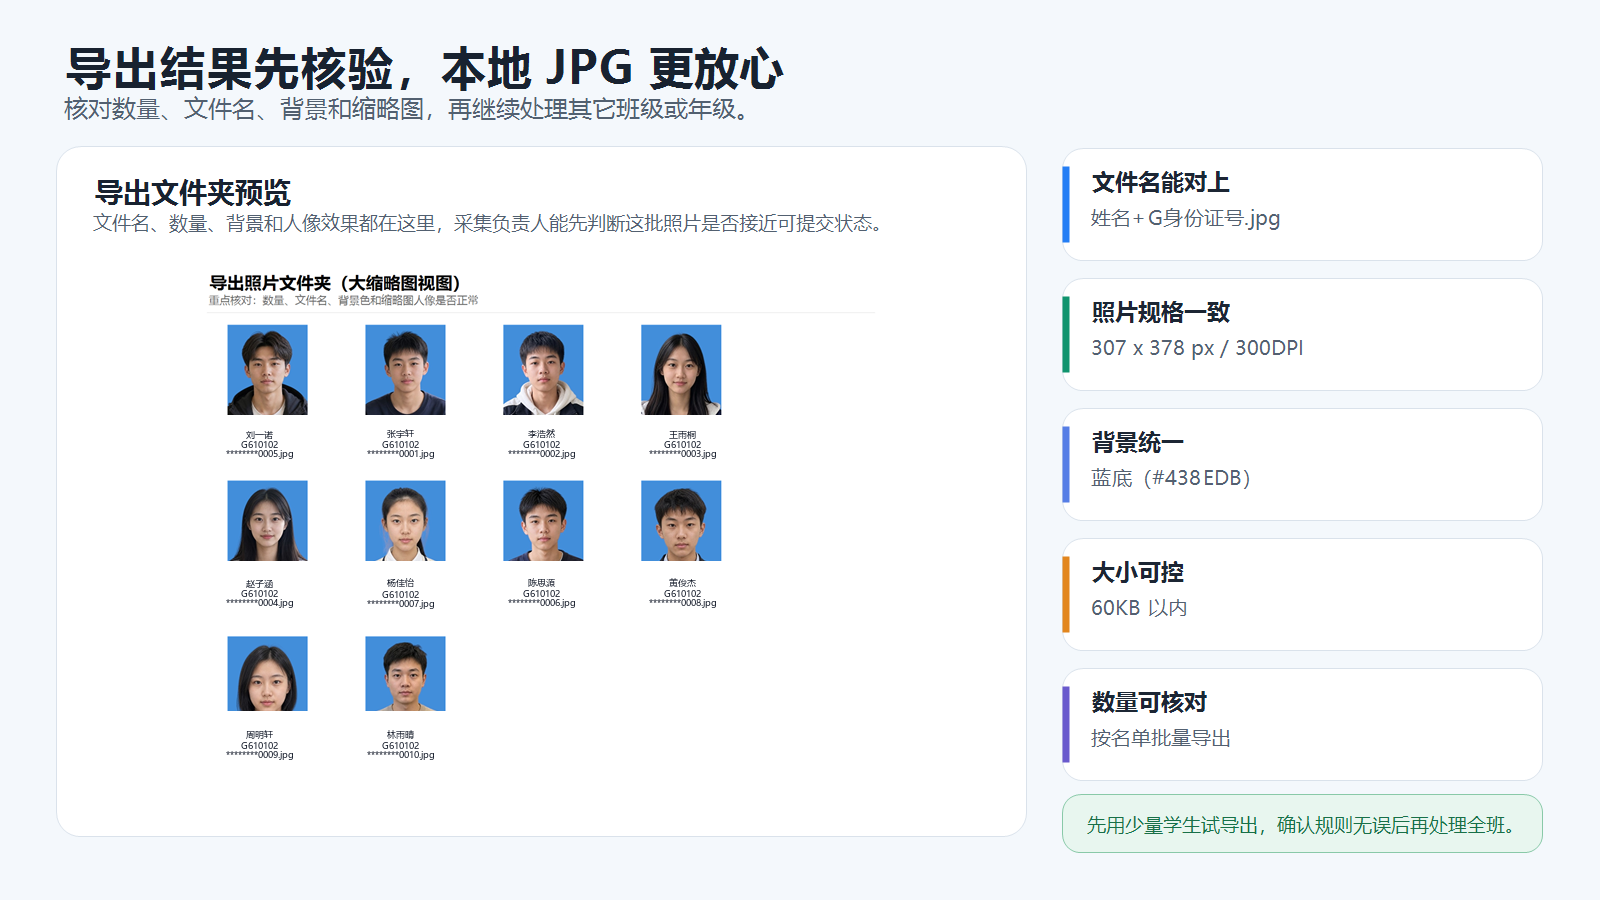Viewport: 1600px width, 900px height.
Task: Open the photo thumbnail of 陈思源
Action: [x=543, y=521]
